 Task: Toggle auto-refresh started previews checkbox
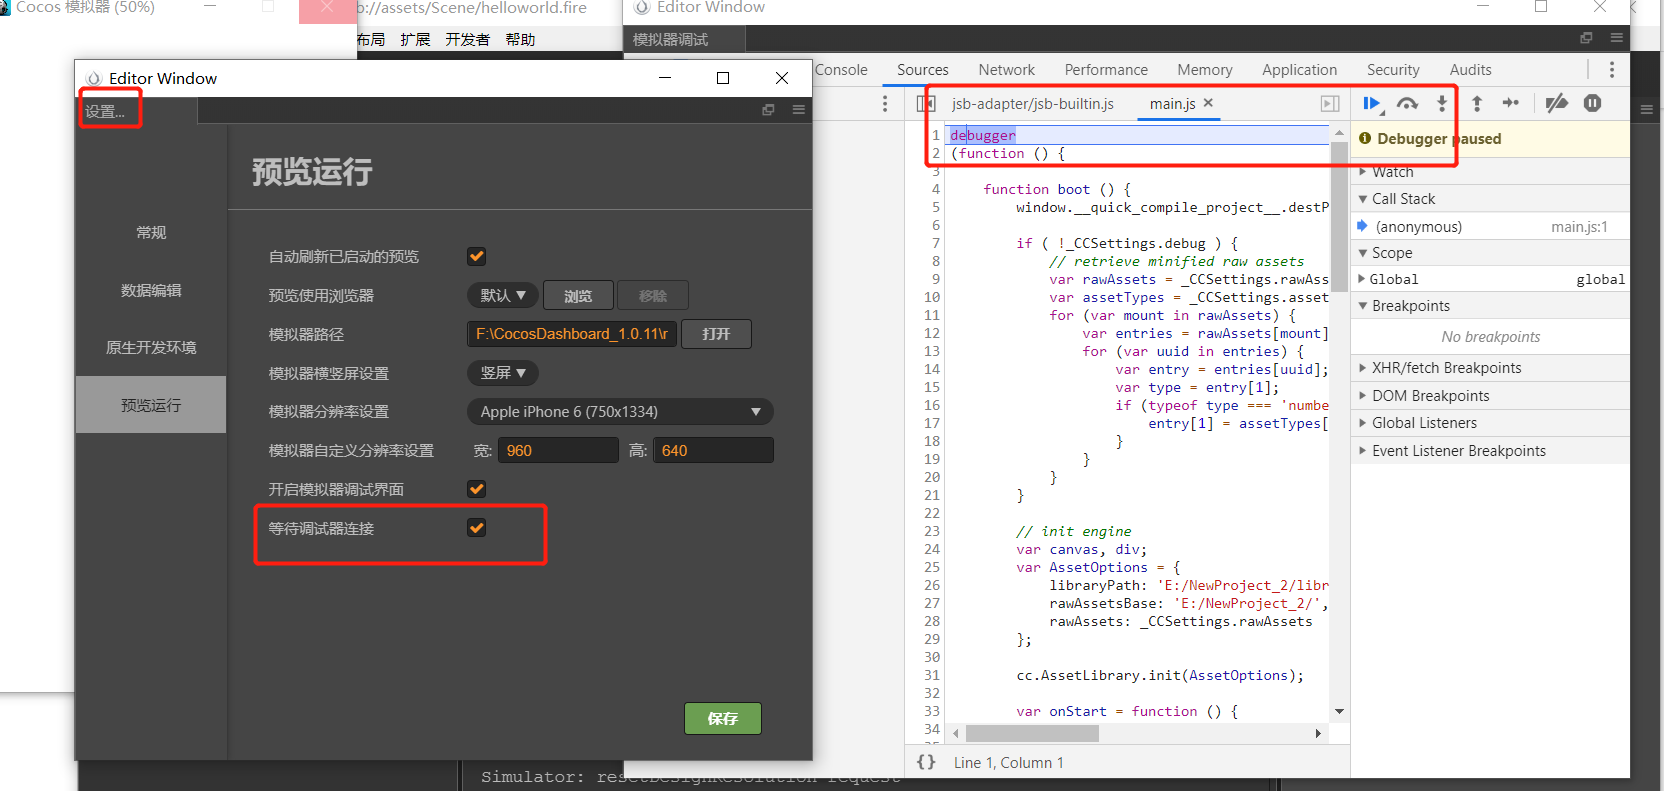477,256
